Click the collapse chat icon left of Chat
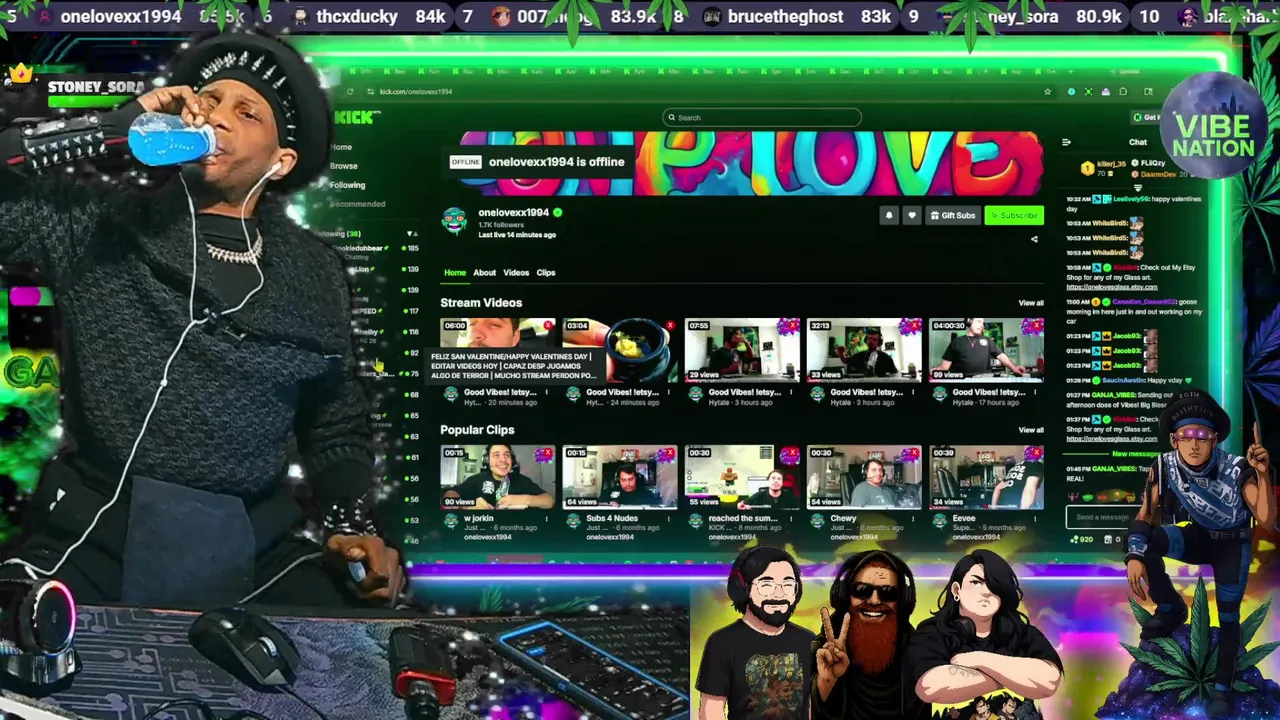The width and height of the screenshot is (1280, 720). pos(1066,142)
